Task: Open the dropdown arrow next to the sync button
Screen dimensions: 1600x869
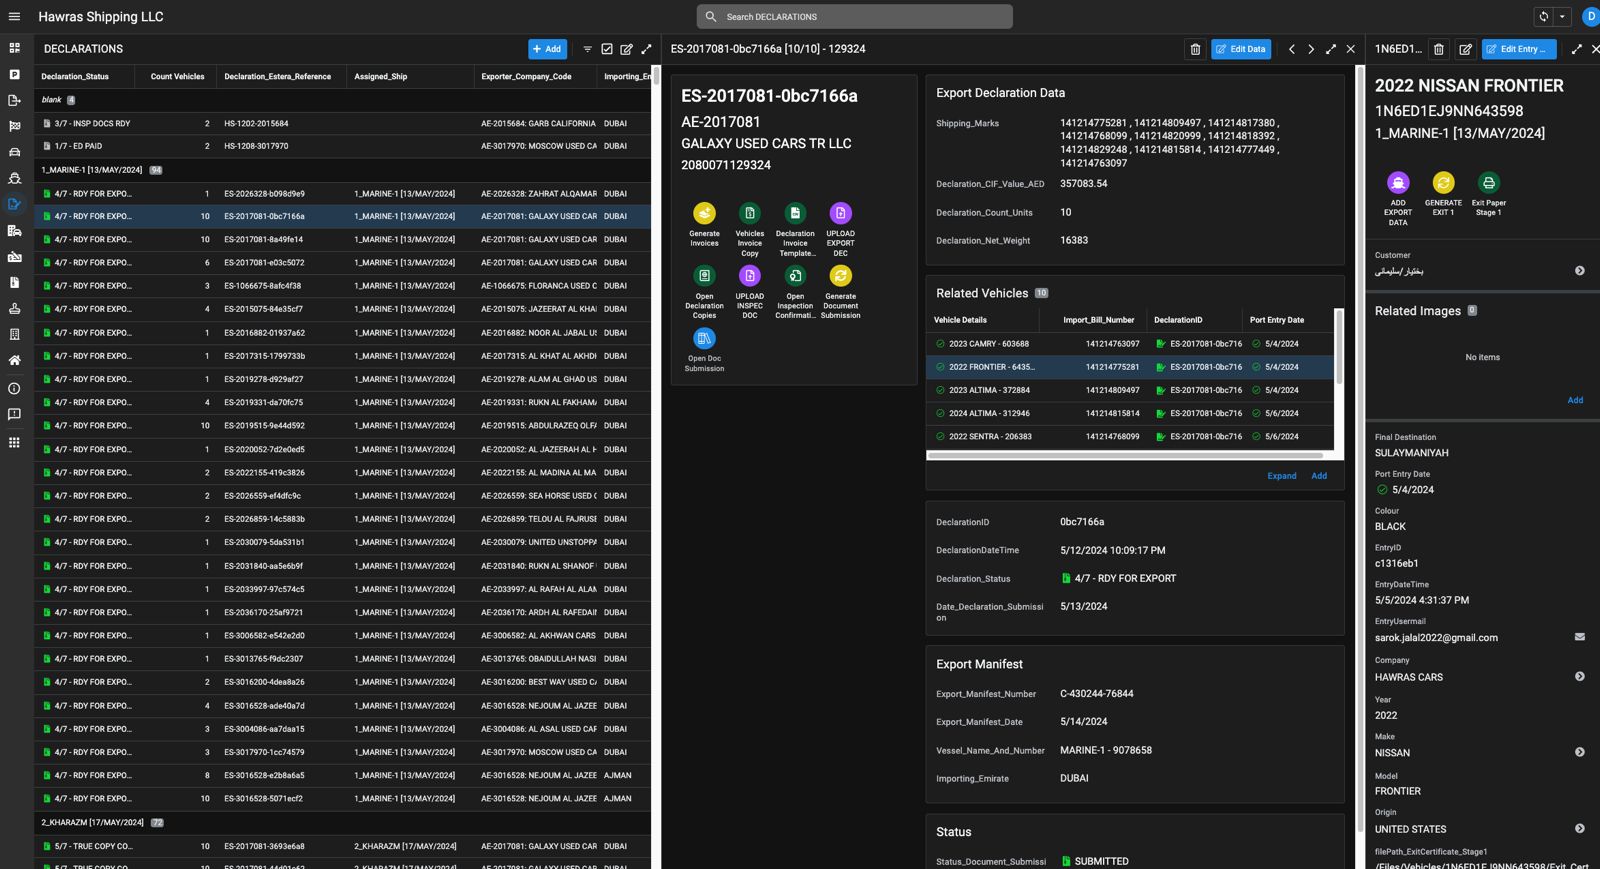Action: coord(1562,17)
